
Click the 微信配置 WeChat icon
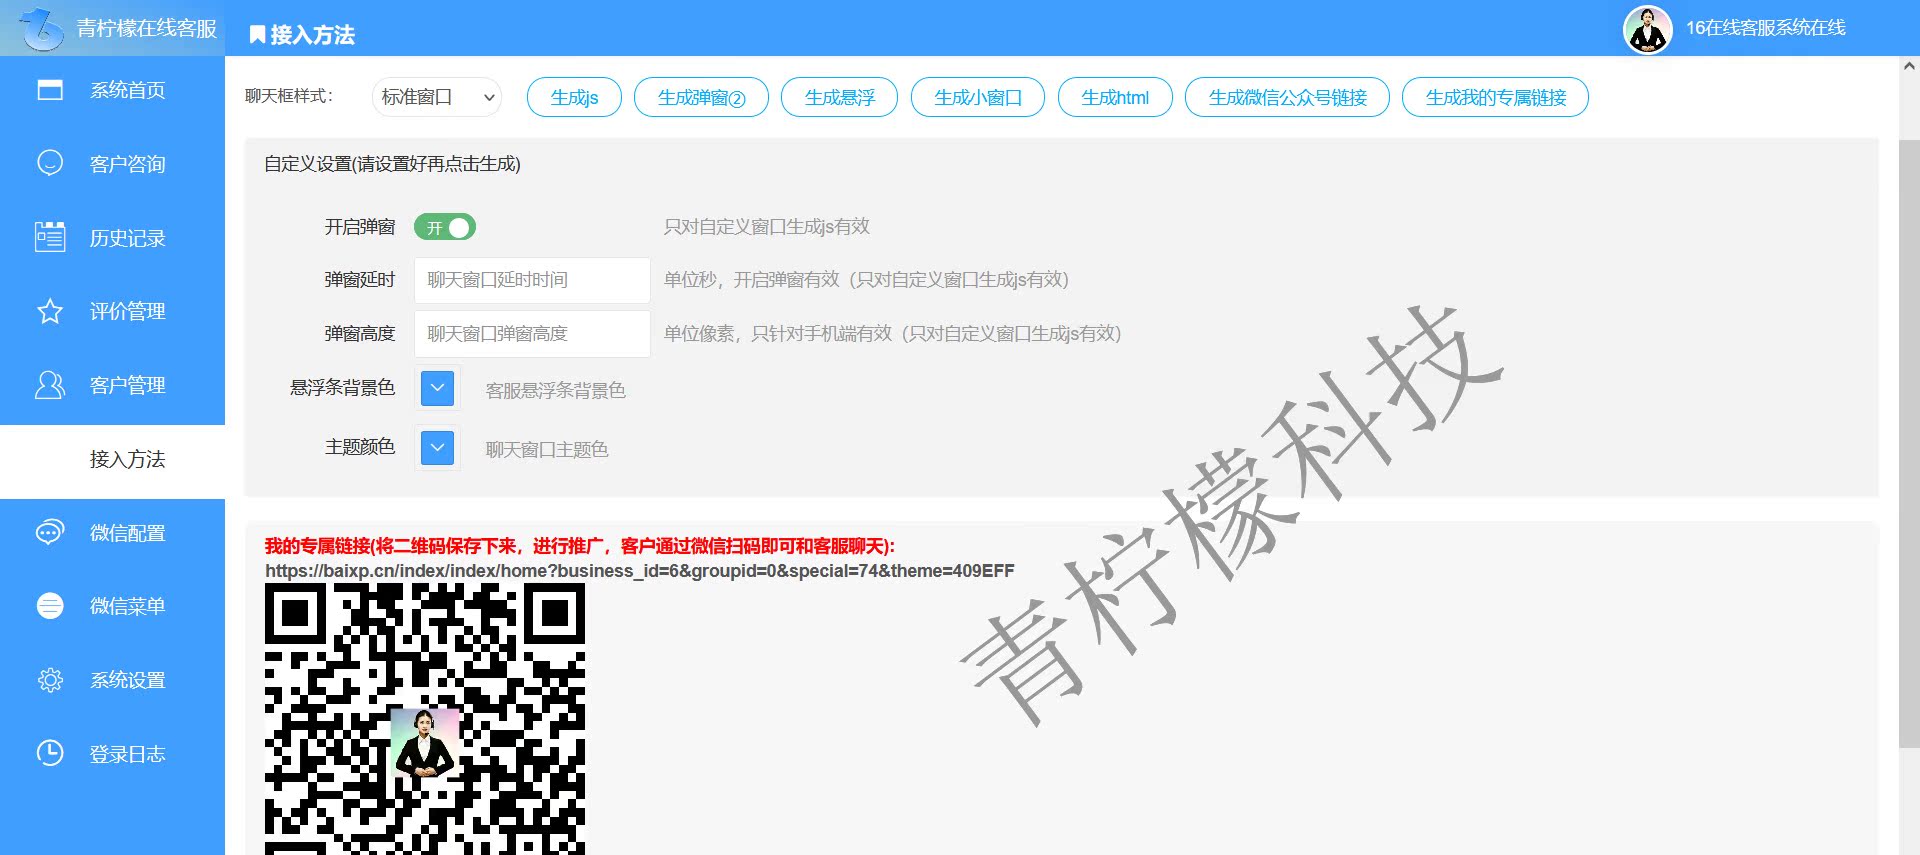(50, 532)
